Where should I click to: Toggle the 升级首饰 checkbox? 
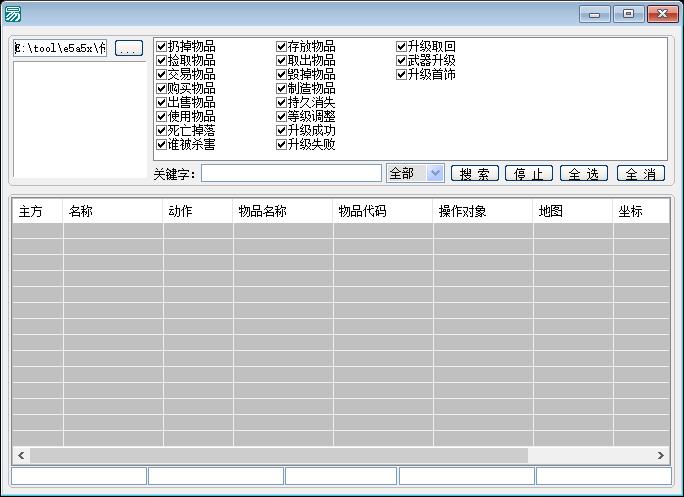click(401, 74)
